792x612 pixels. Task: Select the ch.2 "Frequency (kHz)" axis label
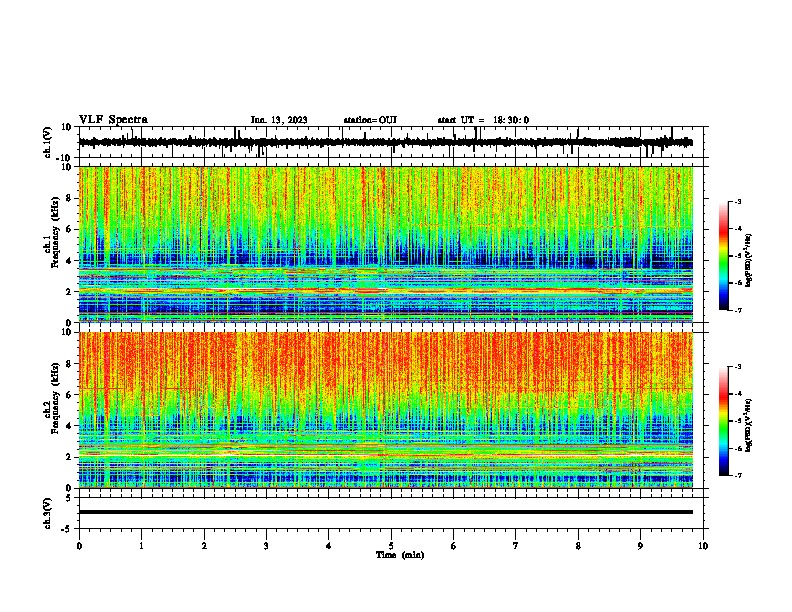point(55,398)
